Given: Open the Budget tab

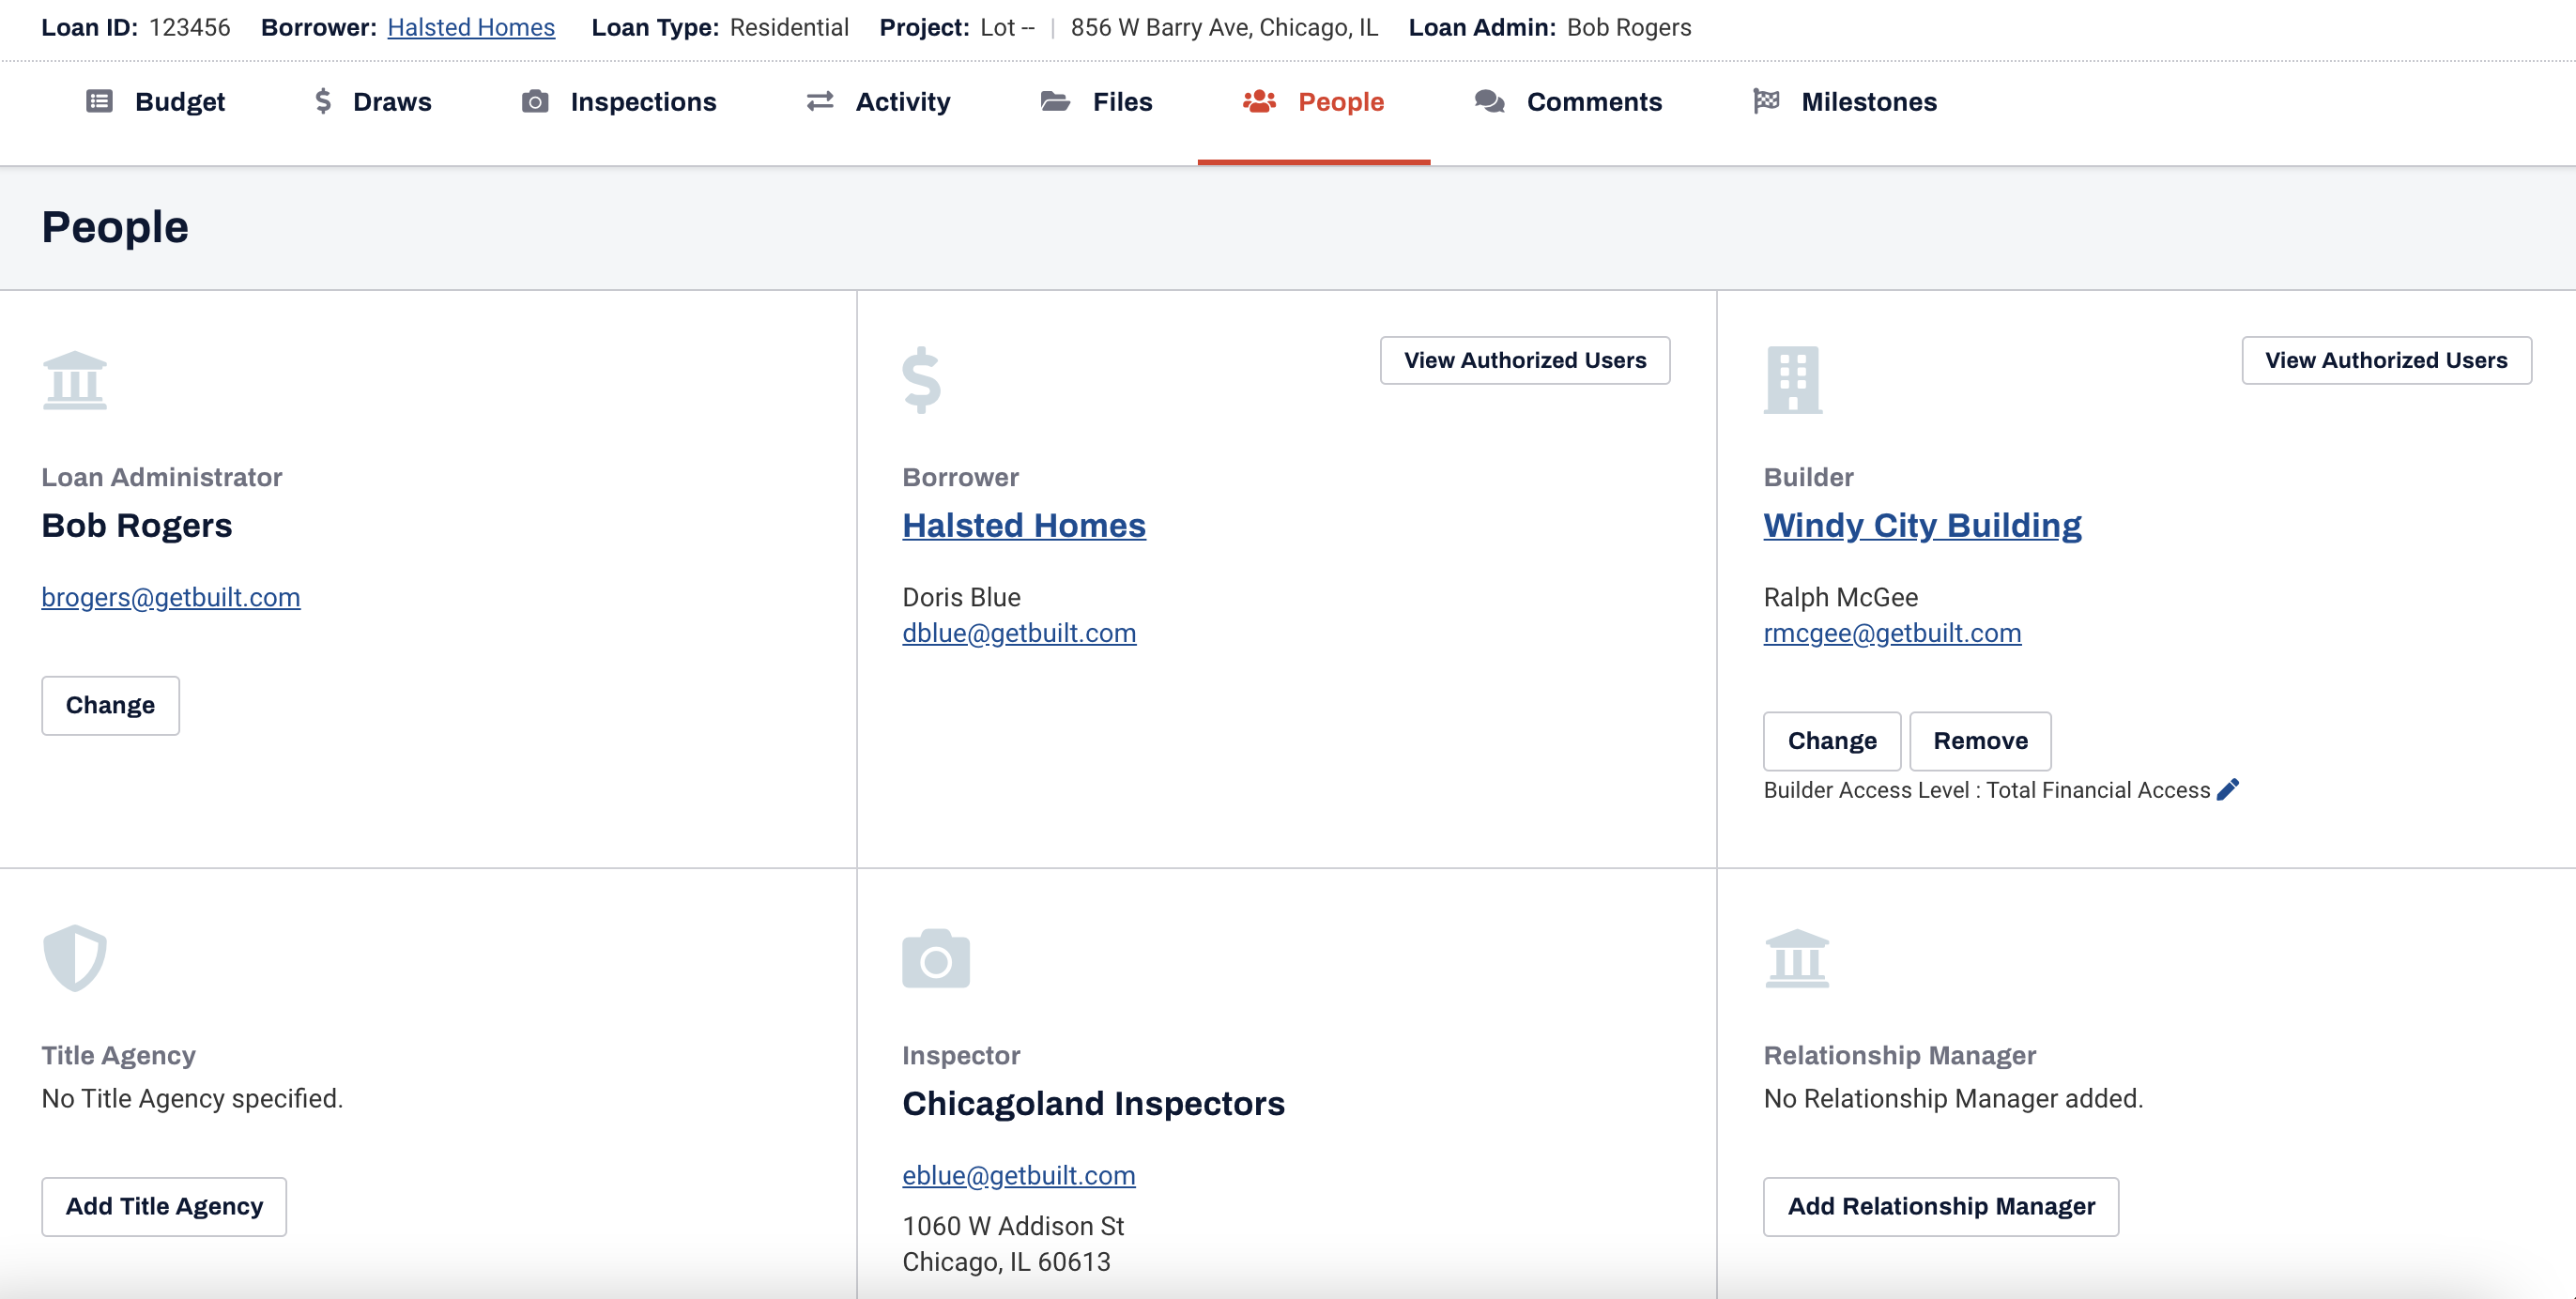Looking at the screenshot, I should point(156,102).
